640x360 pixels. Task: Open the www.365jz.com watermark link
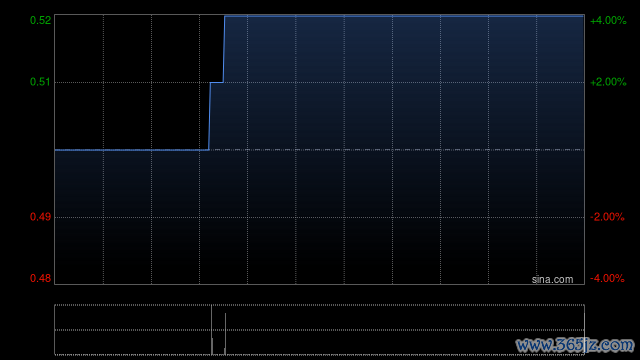(575, 345)
